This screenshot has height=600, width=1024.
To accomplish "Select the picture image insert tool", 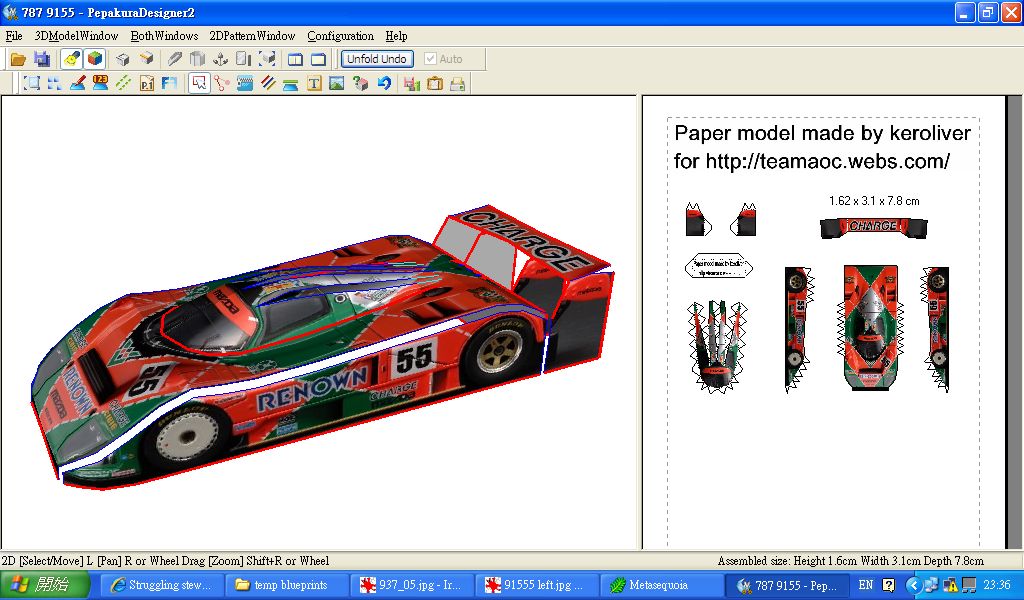I will pos(337,84).
